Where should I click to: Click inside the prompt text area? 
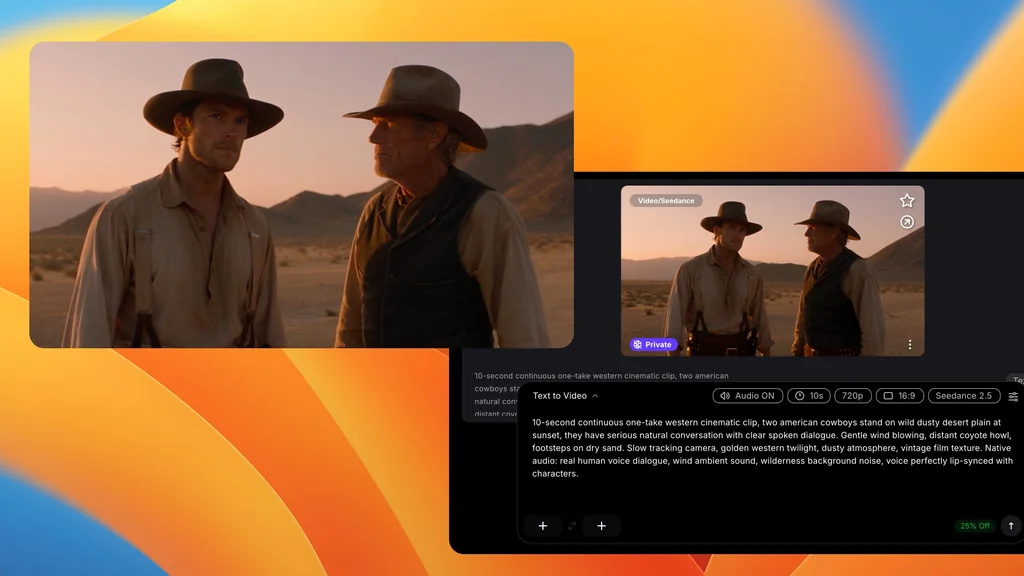[773, 448]
